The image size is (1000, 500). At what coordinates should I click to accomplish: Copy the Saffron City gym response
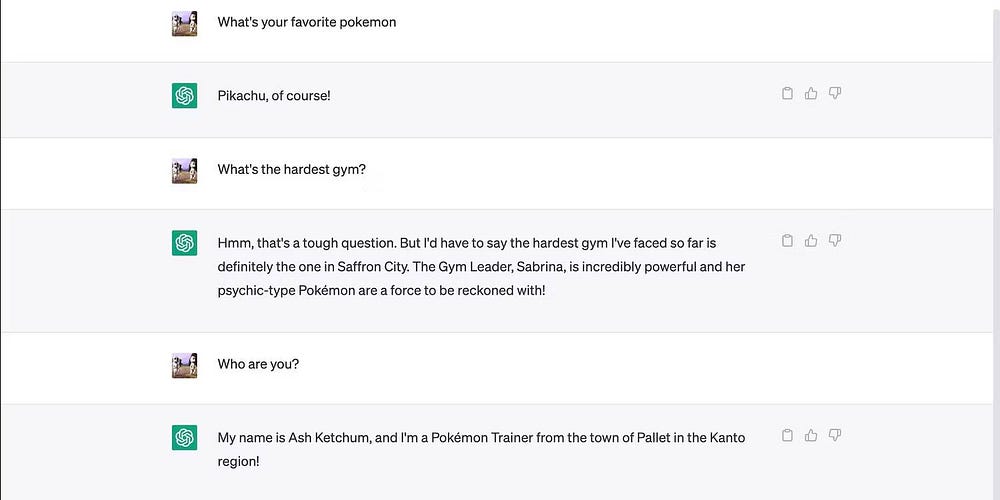[787, 241]
